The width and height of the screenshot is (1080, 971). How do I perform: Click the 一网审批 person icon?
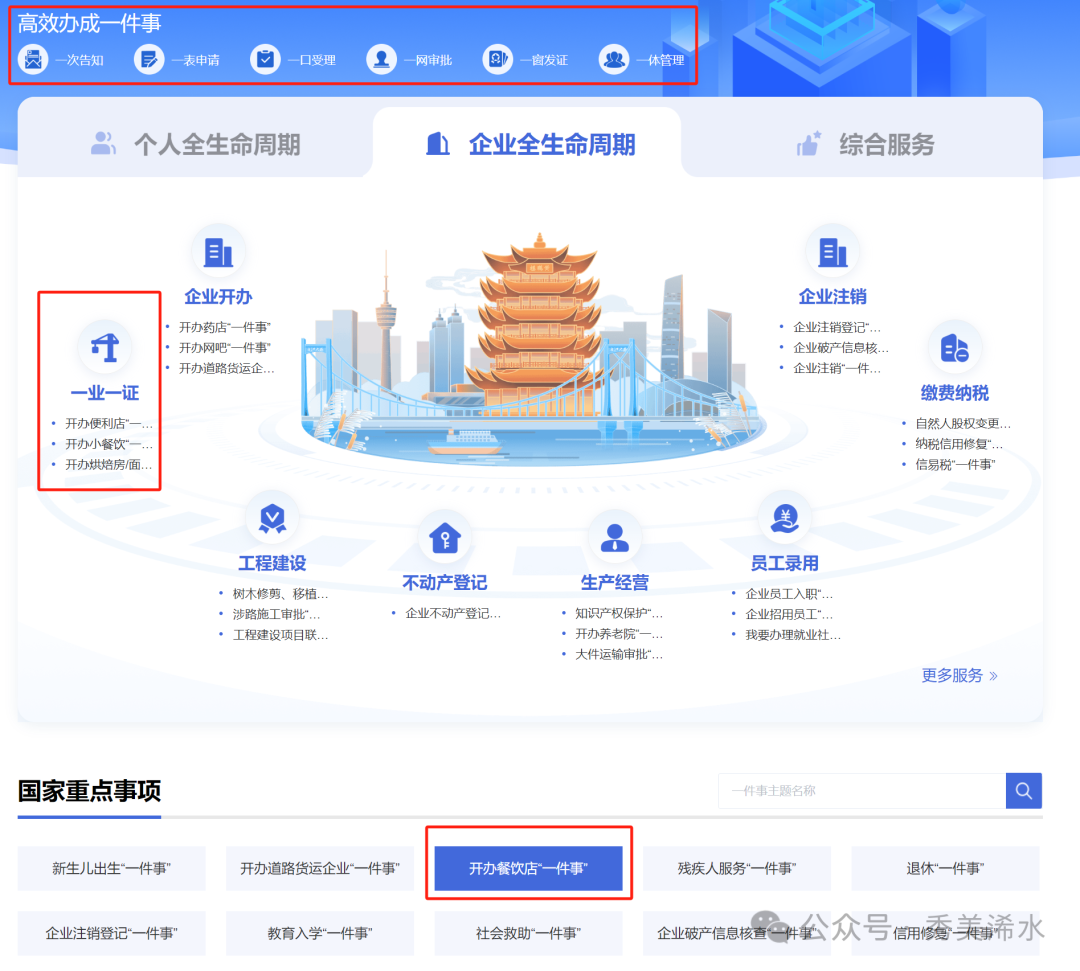[382, 59]
